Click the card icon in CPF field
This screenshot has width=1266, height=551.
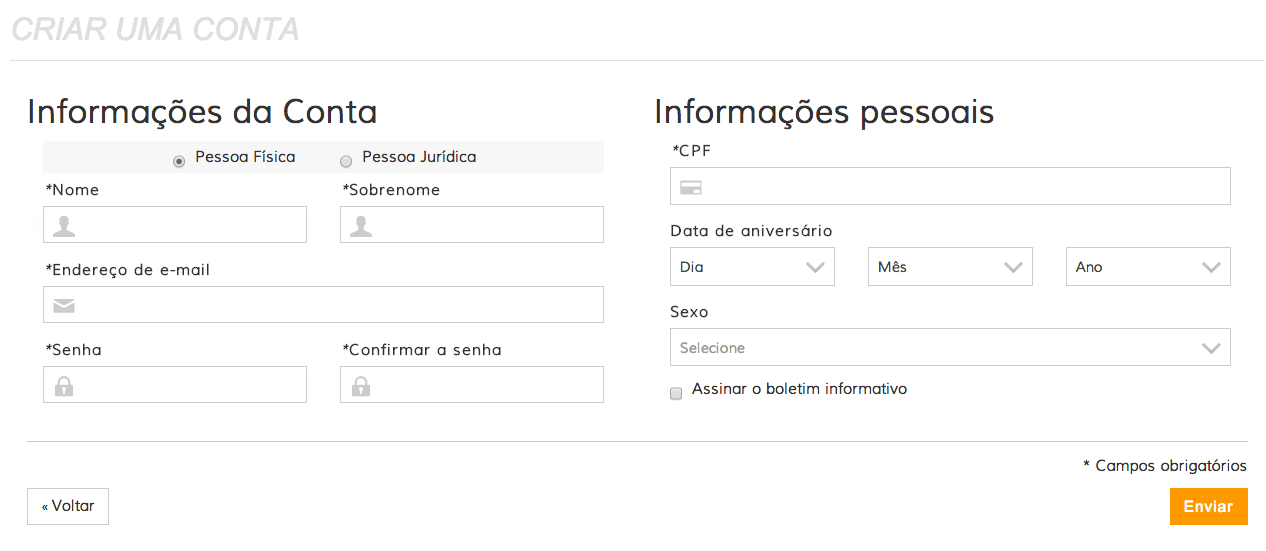click(690, 187)
